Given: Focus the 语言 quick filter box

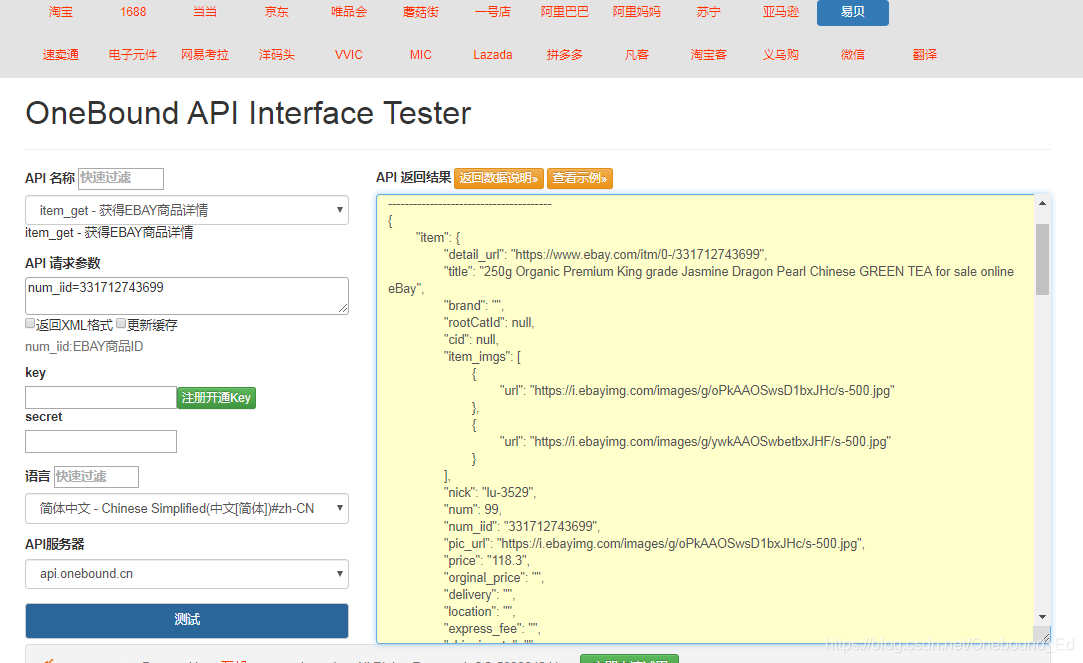Looking at the screenshot, I should [x=97, y=477].
